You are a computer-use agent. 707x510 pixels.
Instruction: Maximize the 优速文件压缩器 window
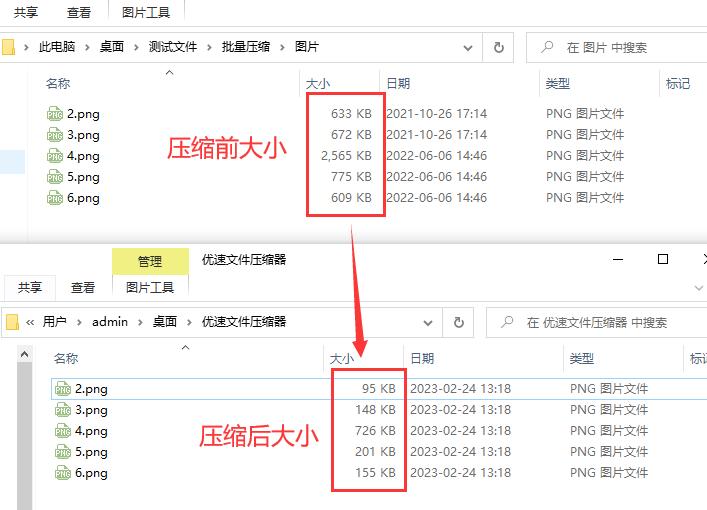click(663, 259)
